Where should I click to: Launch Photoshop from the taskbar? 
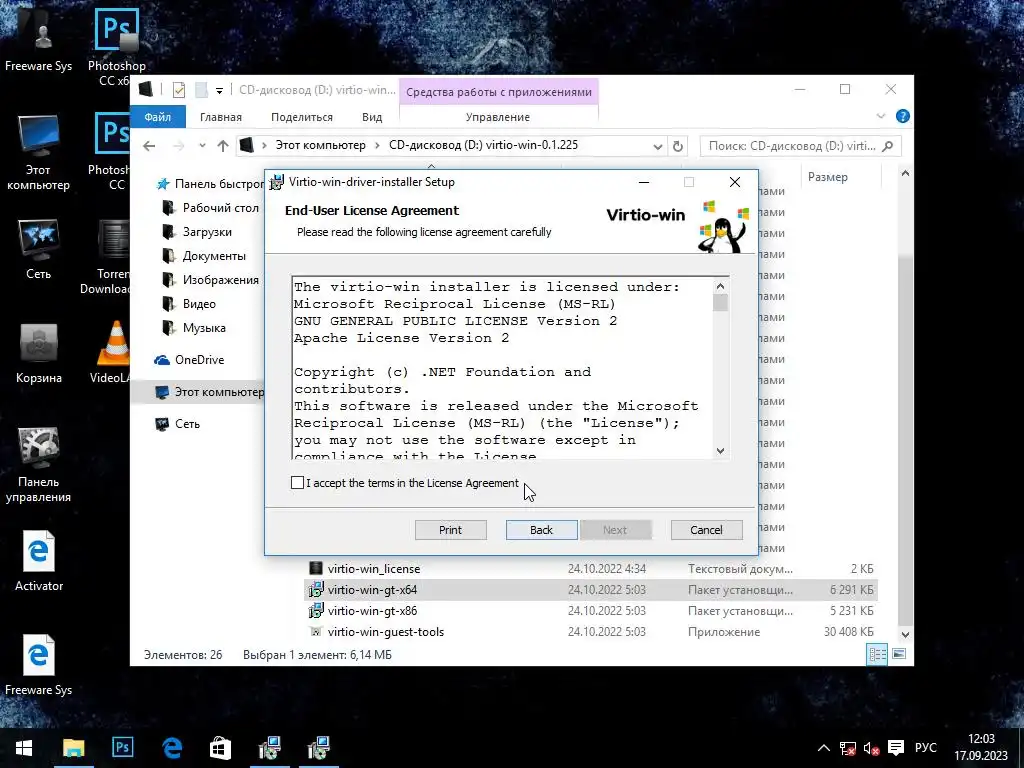[122, 748]
